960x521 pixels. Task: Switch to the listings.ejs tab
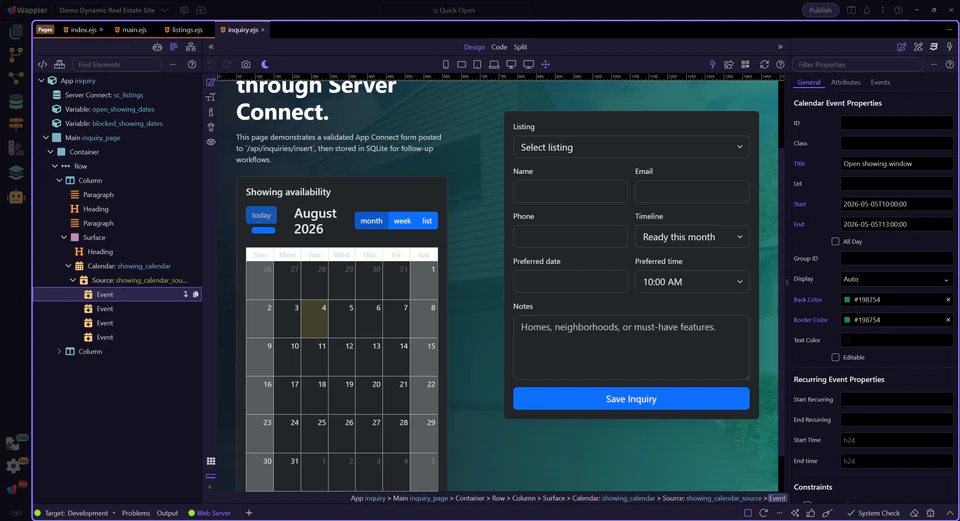click(184, 30)
